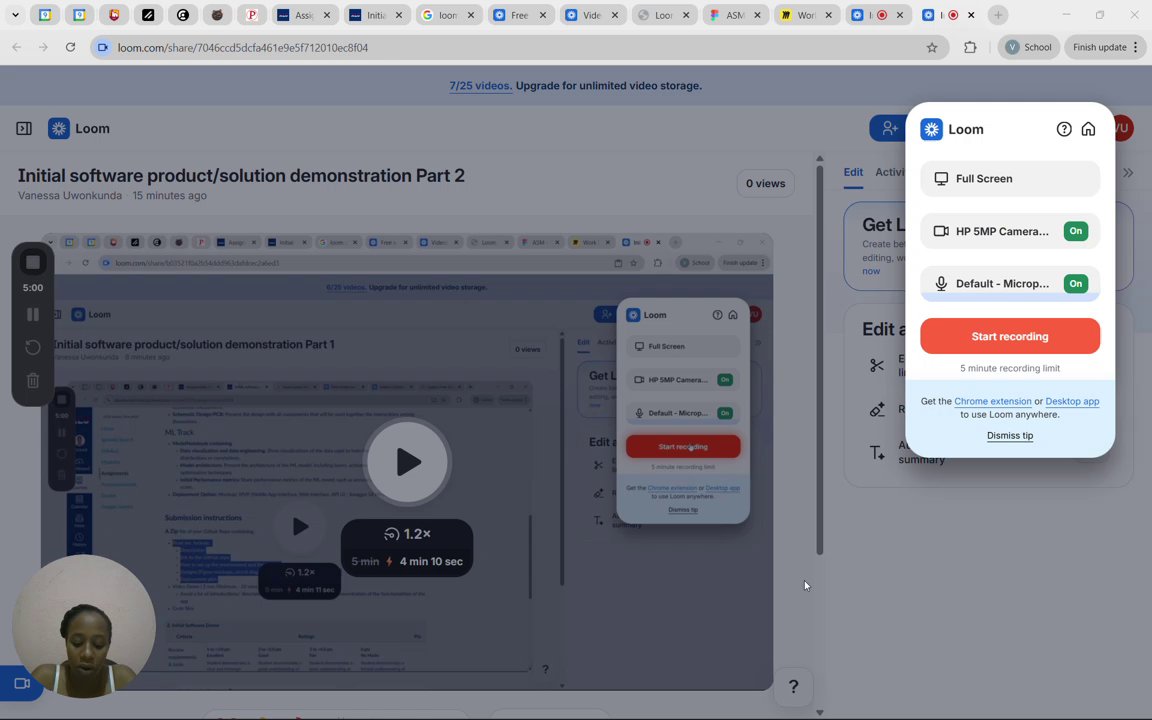Go back with browser back arrow
Image resolution: width=1152 pixels, height=720 pixels.
(16, 47)
